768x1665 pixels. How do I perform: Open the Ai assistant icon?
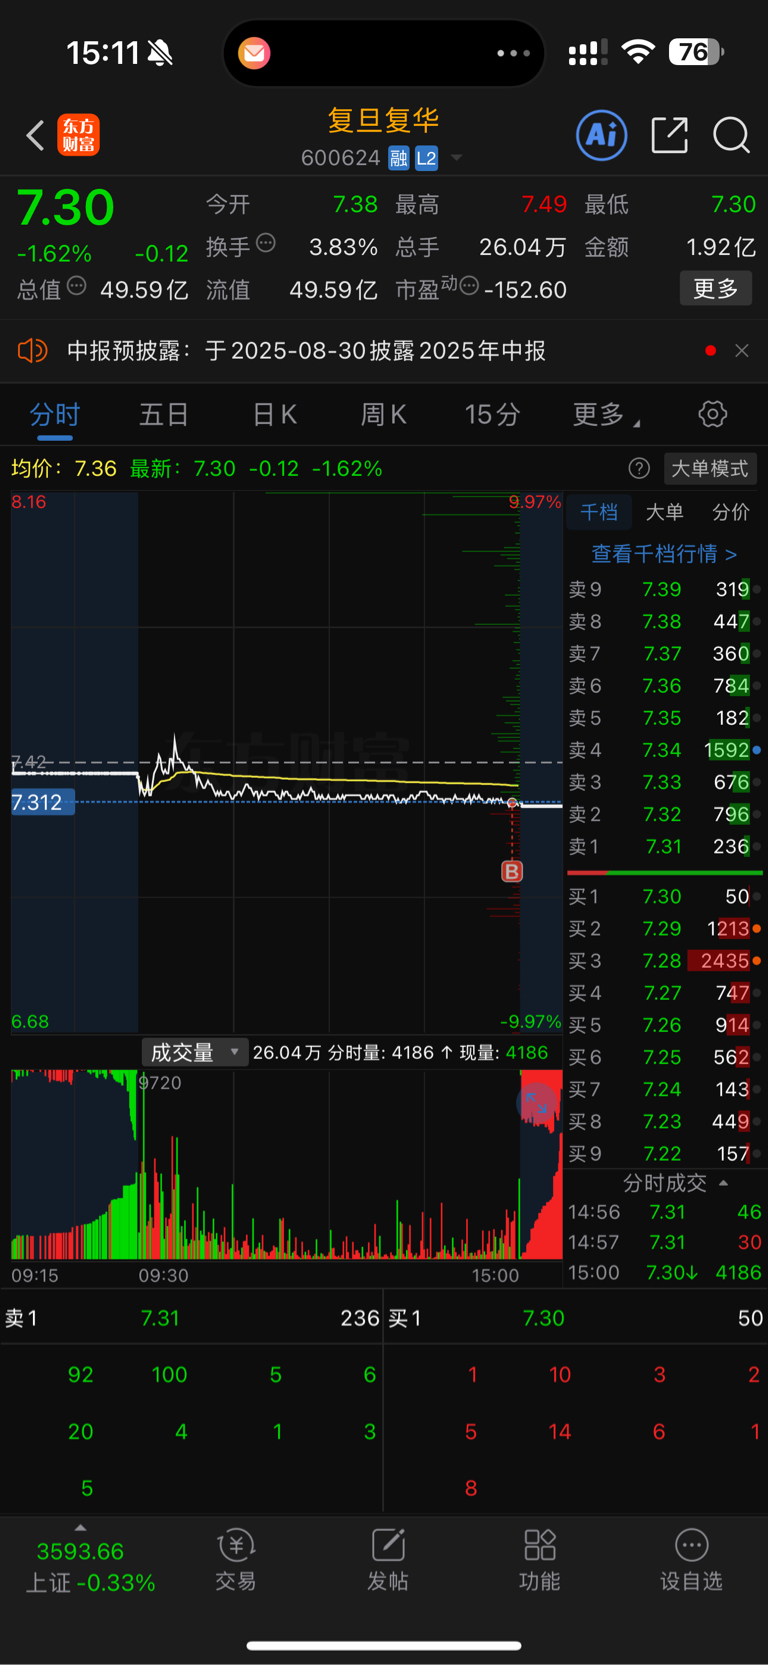[x=602, y=134]
